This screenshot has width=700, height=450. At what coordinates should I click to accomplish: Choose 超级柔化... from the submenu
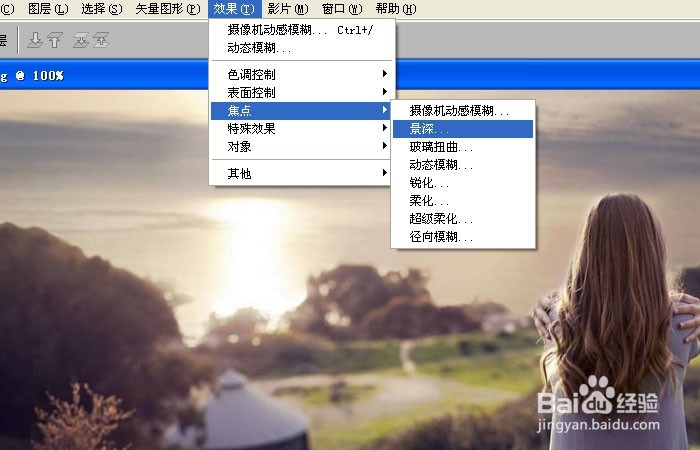(463, 219)
